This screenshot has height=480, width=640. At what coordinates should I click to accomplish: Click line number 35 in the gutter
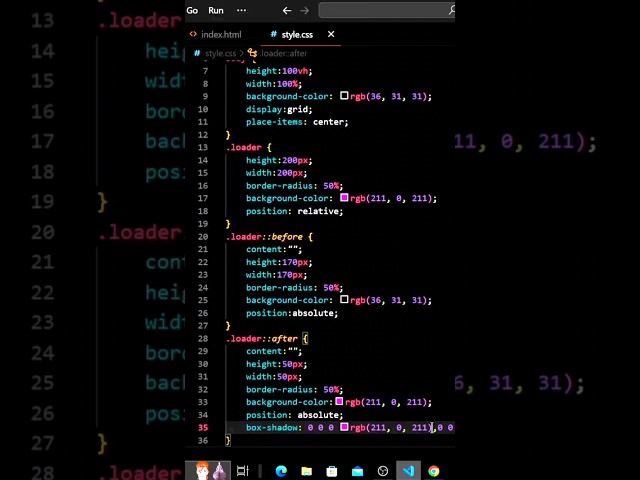[203, 427]
